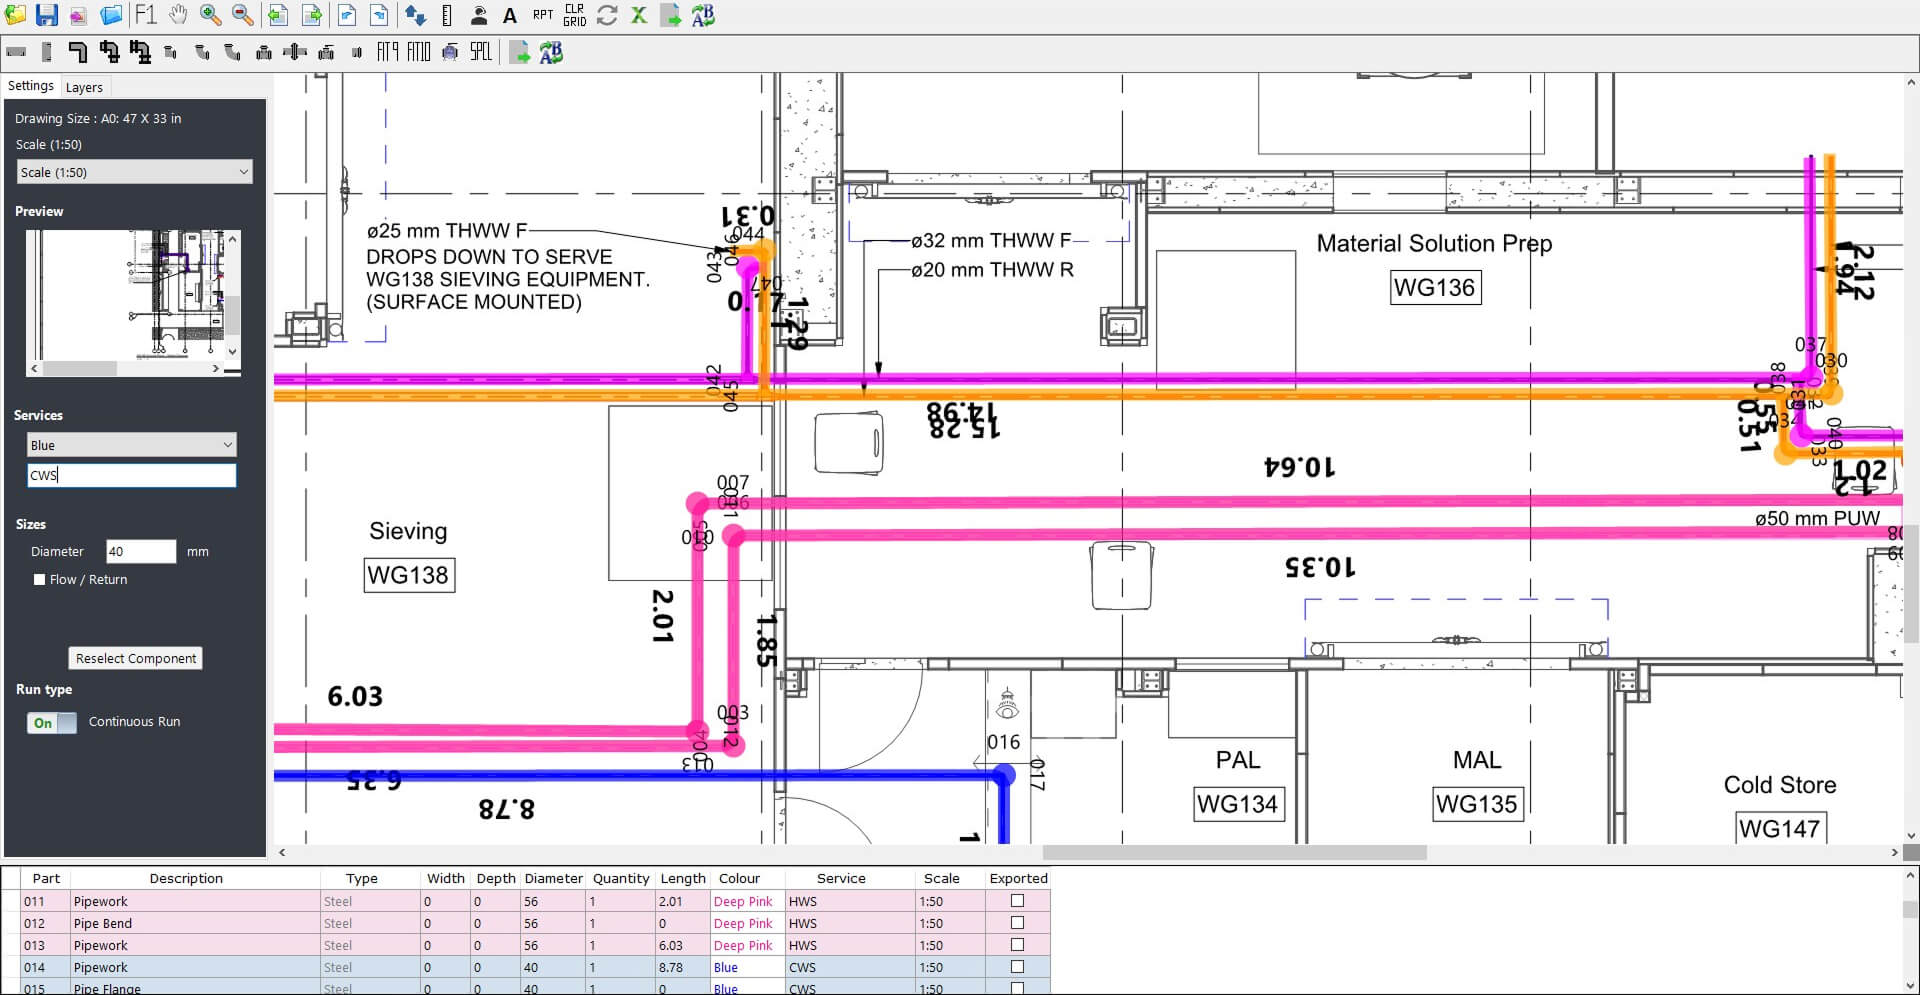Open F1 help
This screenshot has width=1920, height=995.
click(145, 15)
